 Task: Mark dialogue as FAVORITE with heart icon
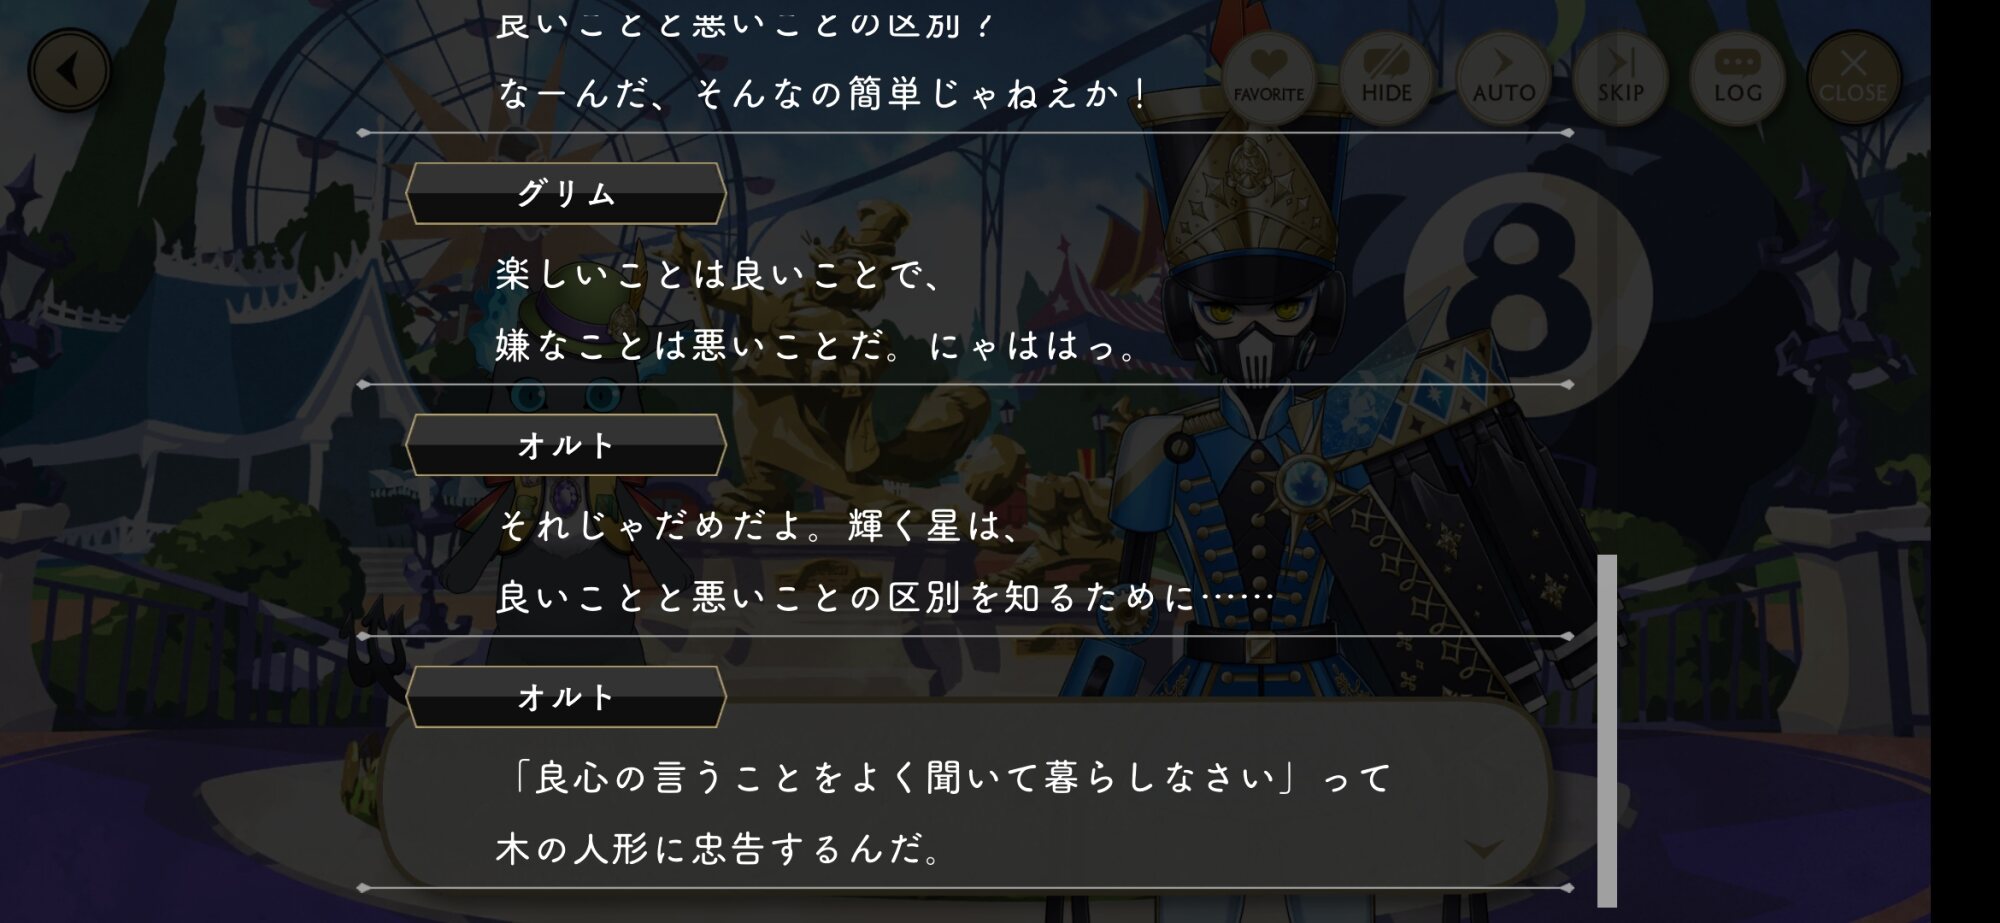tap(1268, 77)
